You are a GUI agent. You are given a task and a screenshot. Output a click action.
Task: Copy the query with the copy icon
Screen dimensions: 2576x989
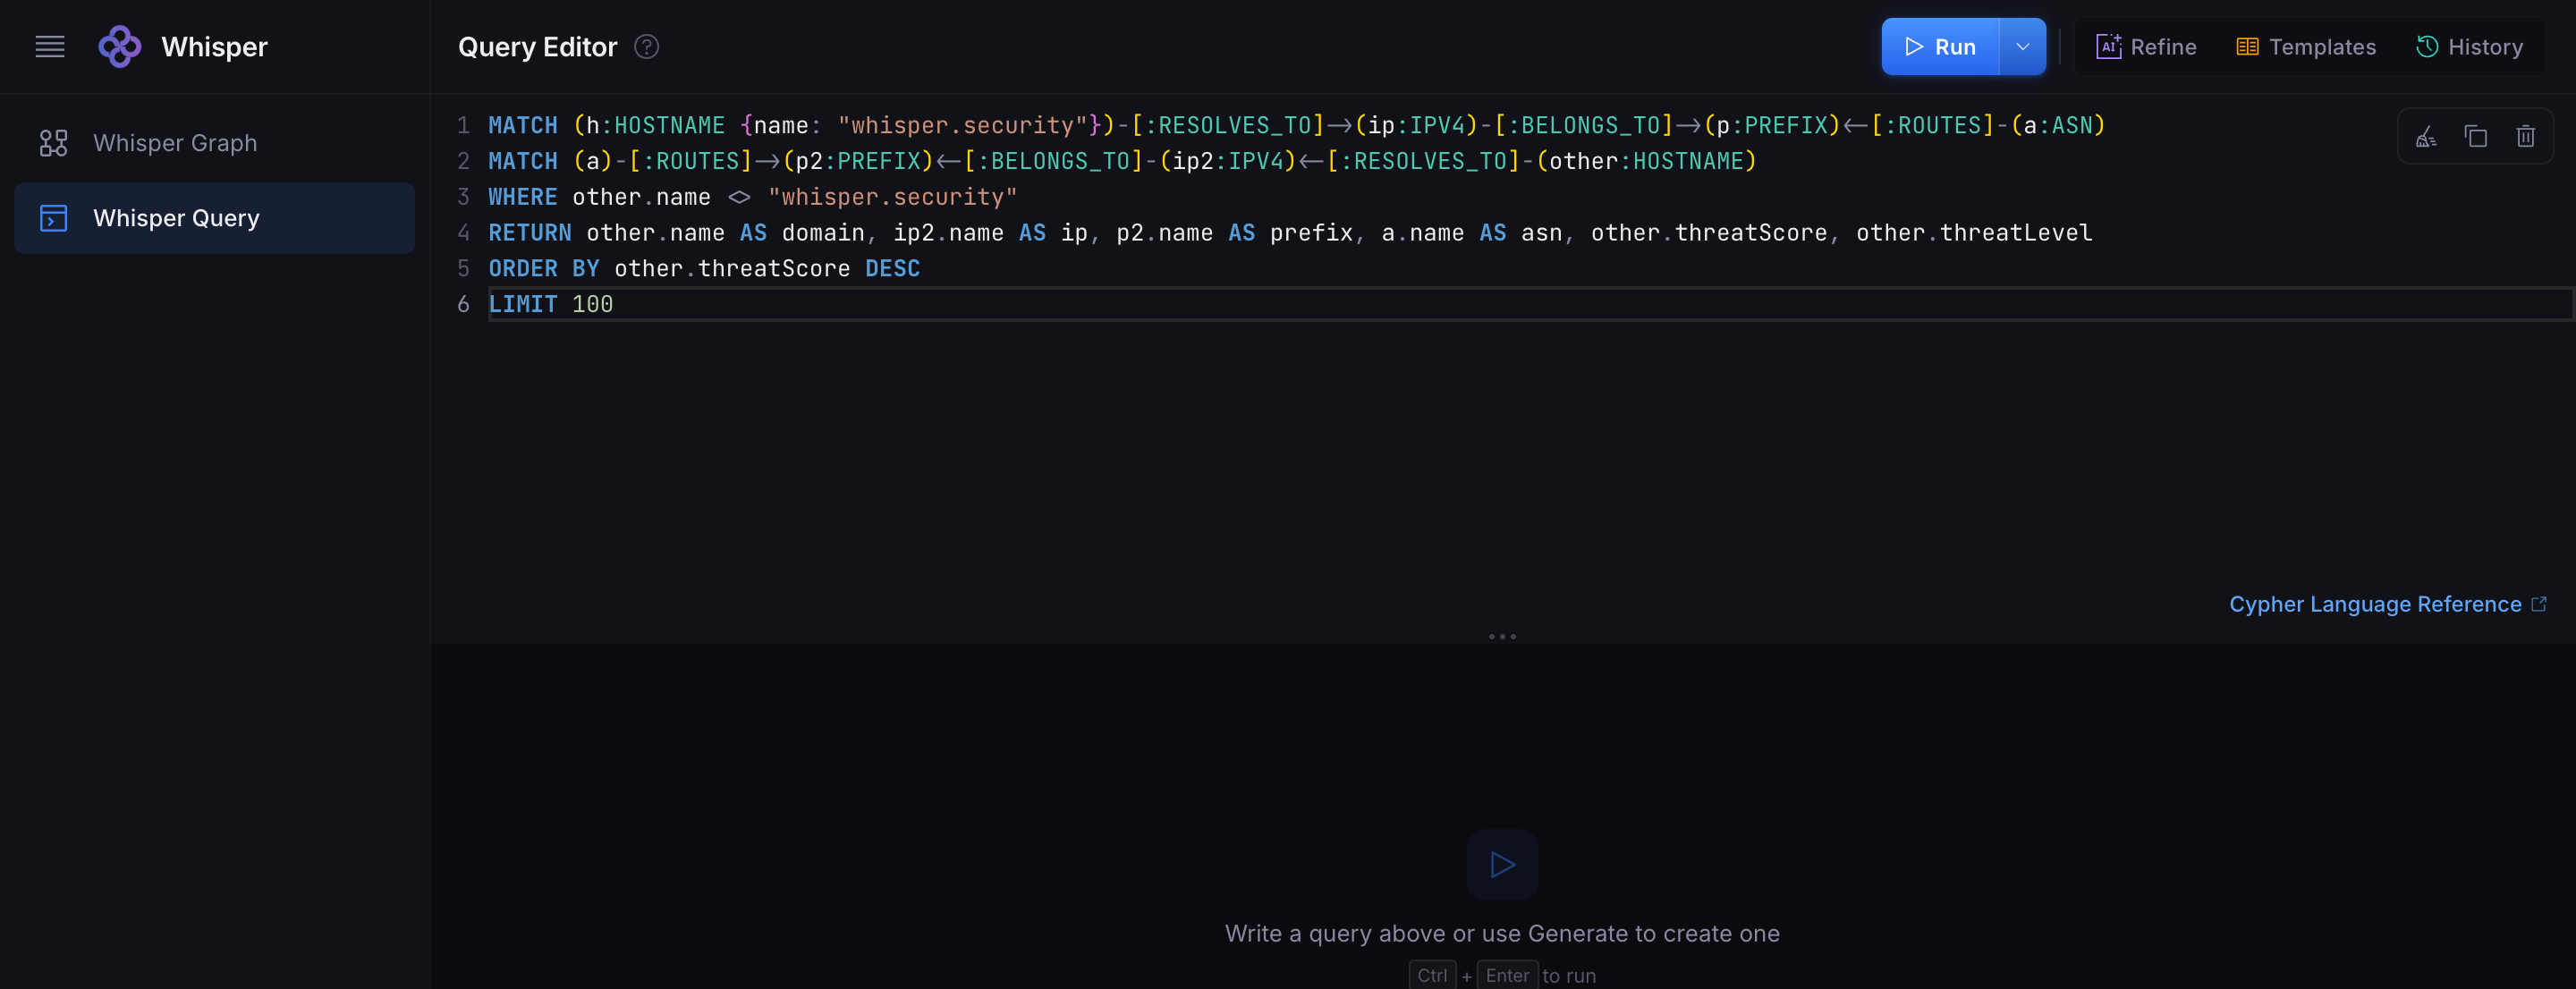coord(2476,135)
